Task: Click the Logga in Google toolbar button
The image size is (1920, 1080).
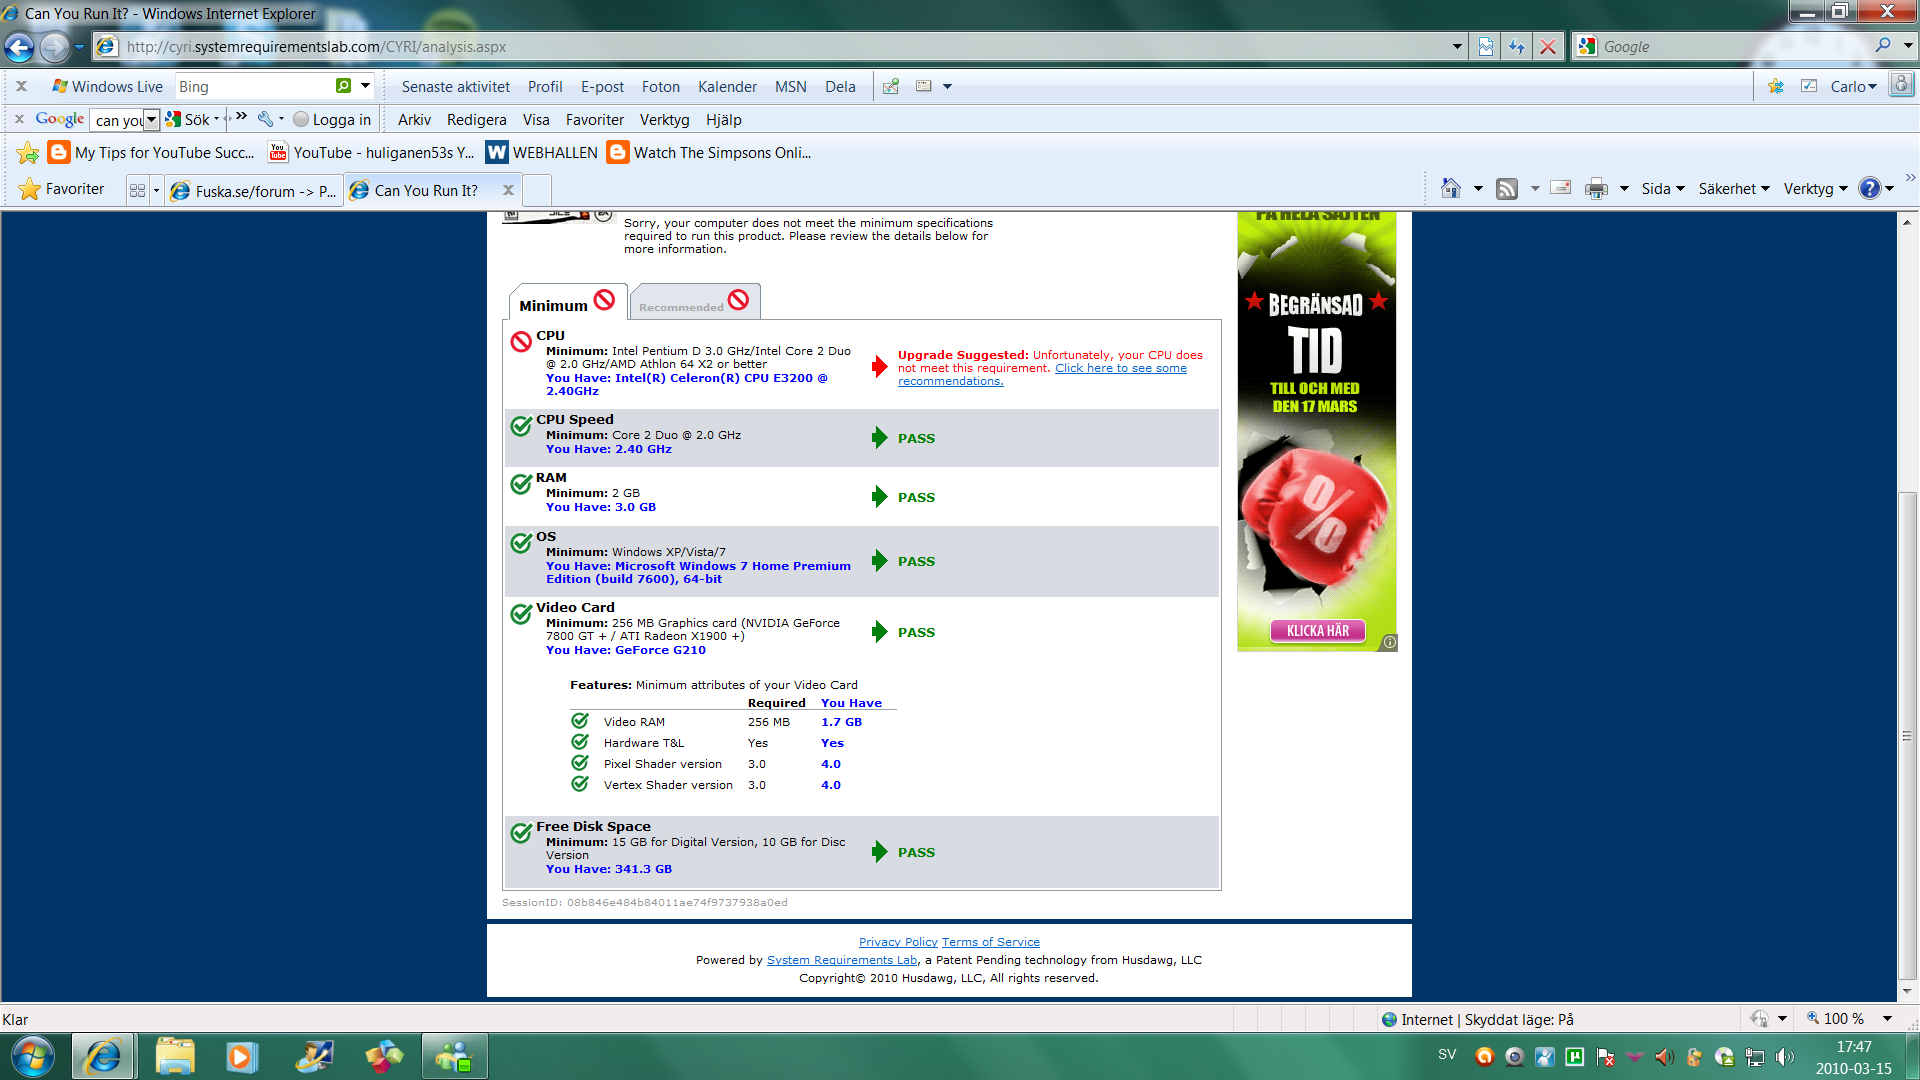Action: tap(332, 120)
